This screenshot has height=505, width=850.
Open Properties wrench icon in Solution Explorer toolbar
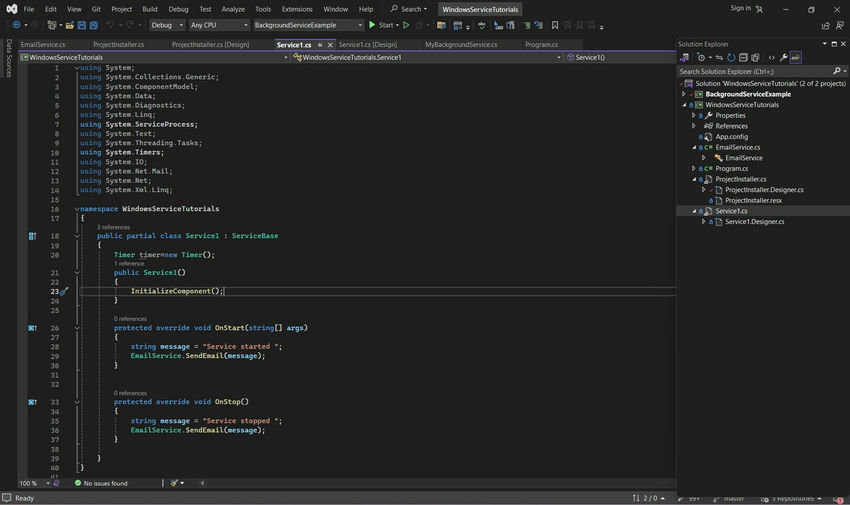click(x=784, y=58)
